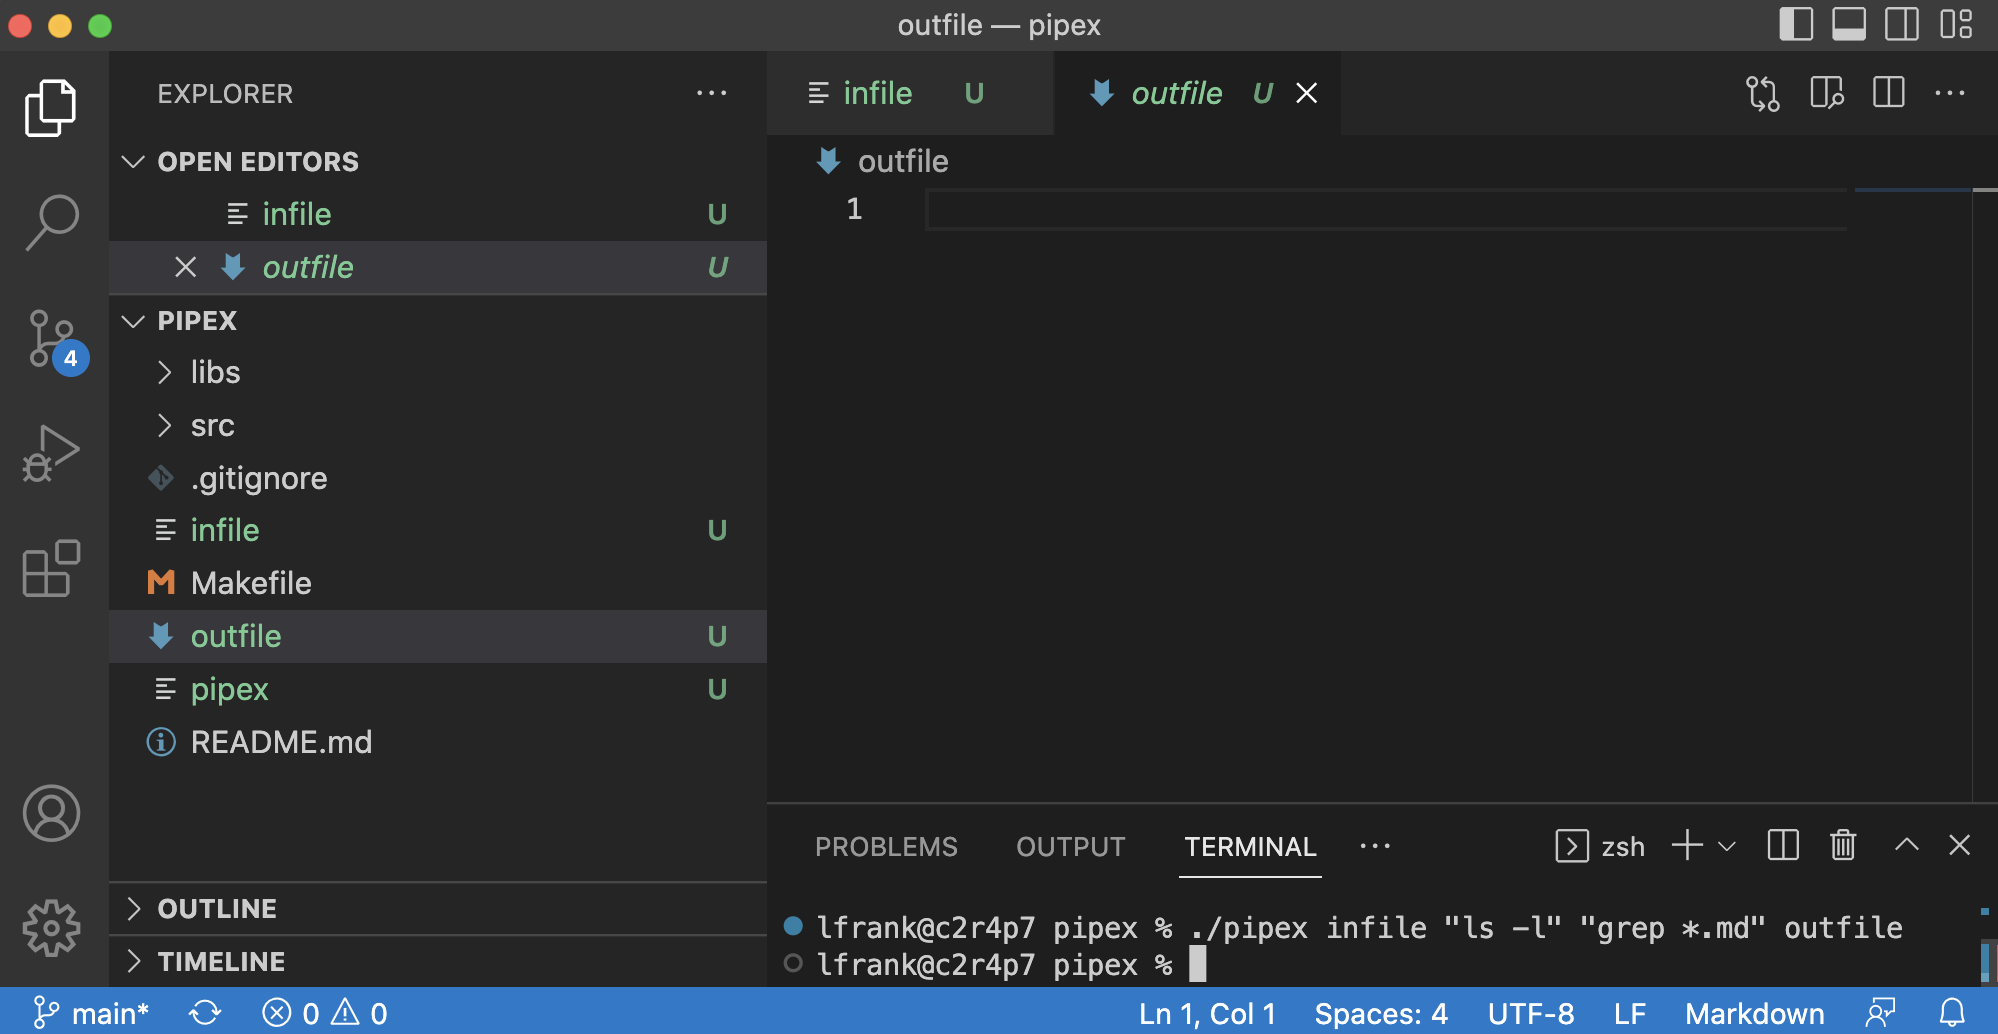Open notifications bell
Screen dimensions: 1998x1034
click(1952, 1013)
